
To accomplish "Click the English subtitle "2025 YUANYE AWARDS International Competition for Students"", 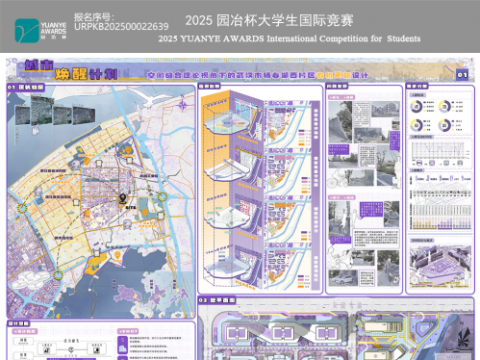I will click(x=289, y=39).
